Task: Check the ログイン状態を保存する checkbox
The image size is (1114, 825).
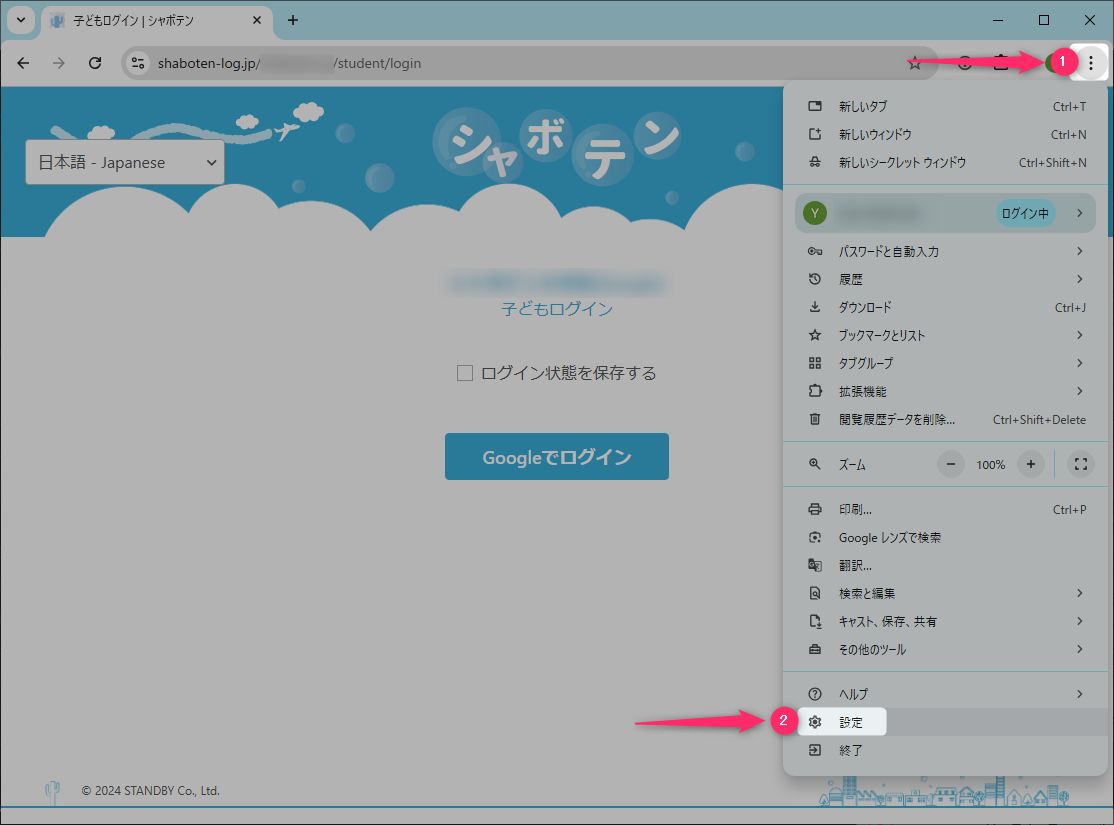Action: pyautogui.click(x=465, y=373)
